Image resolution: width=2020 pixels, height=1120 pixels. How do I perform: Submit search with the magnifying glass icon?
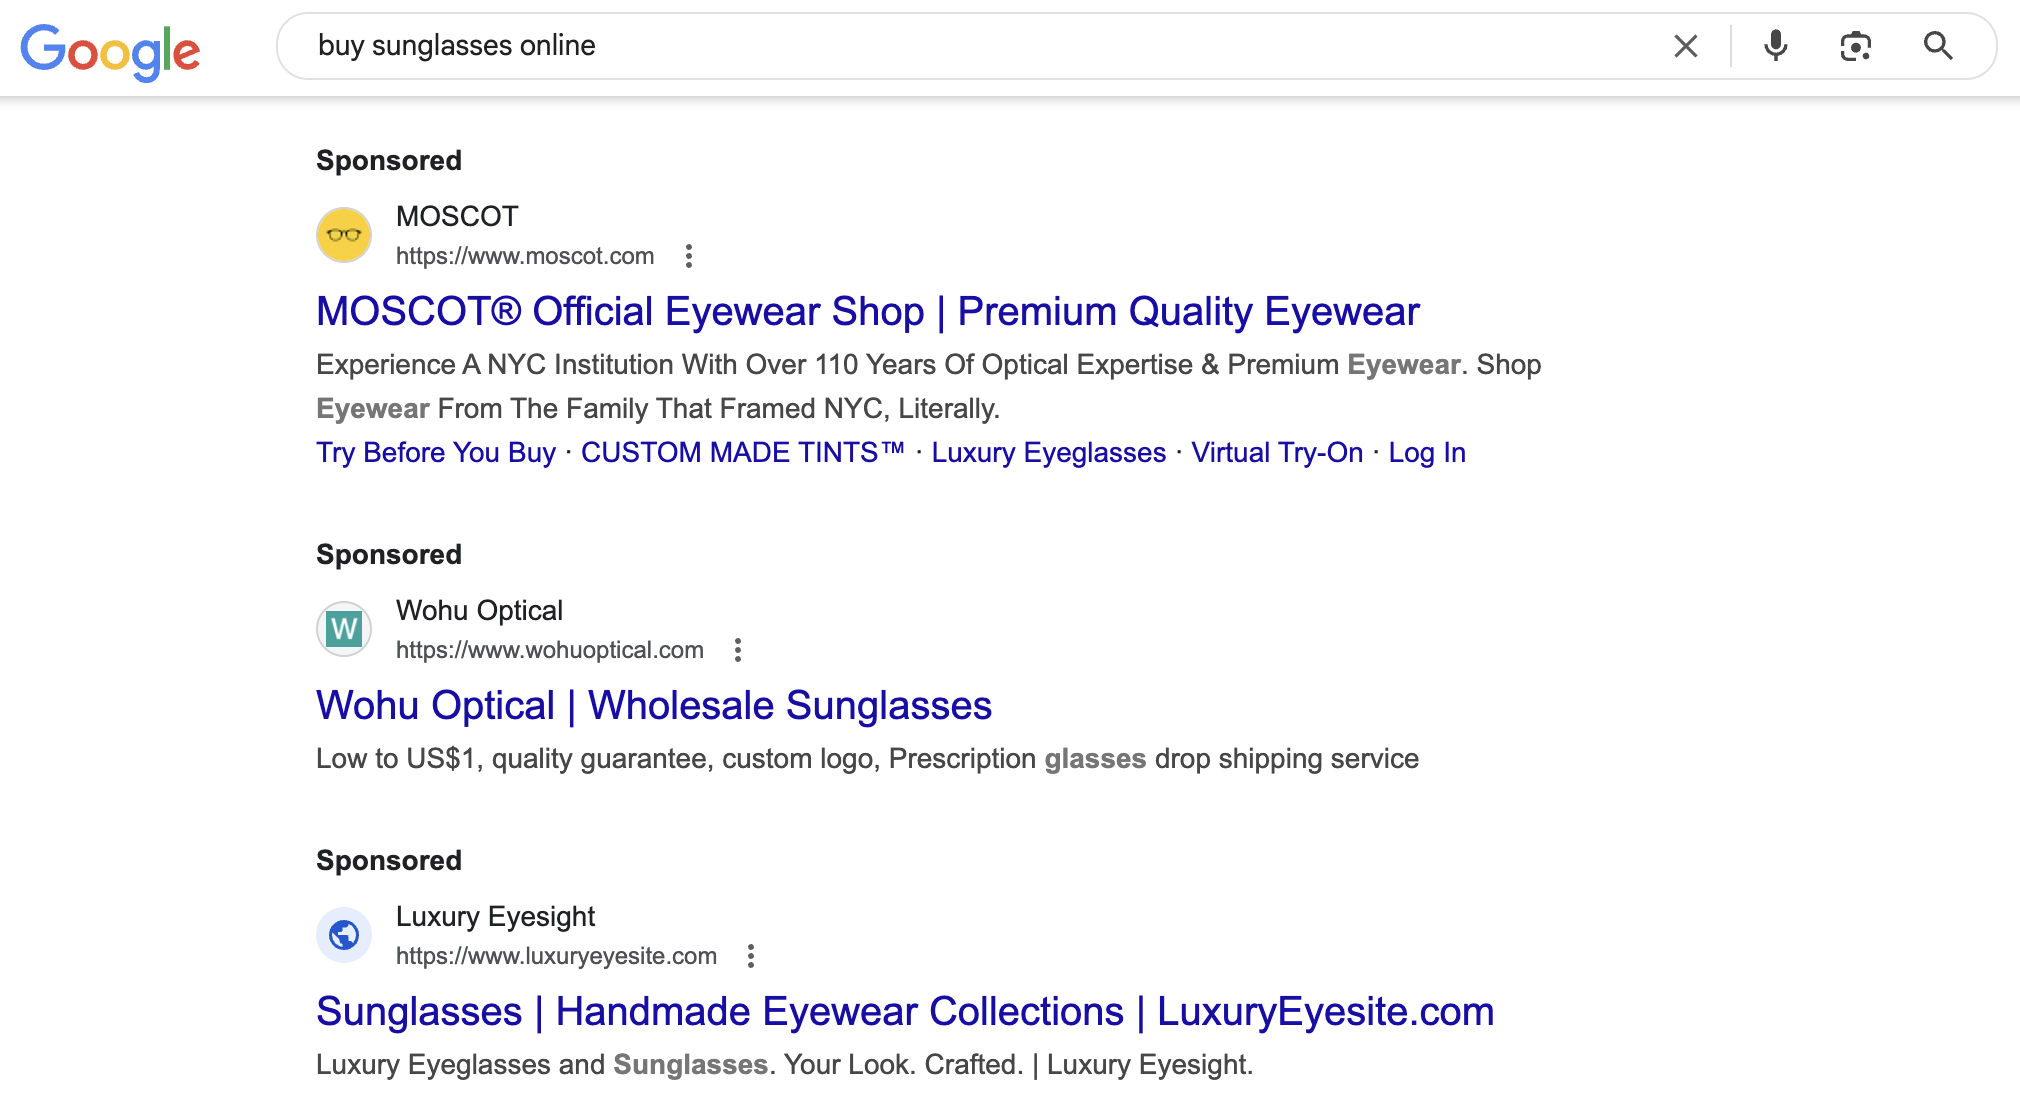[x=1938, y=46]
